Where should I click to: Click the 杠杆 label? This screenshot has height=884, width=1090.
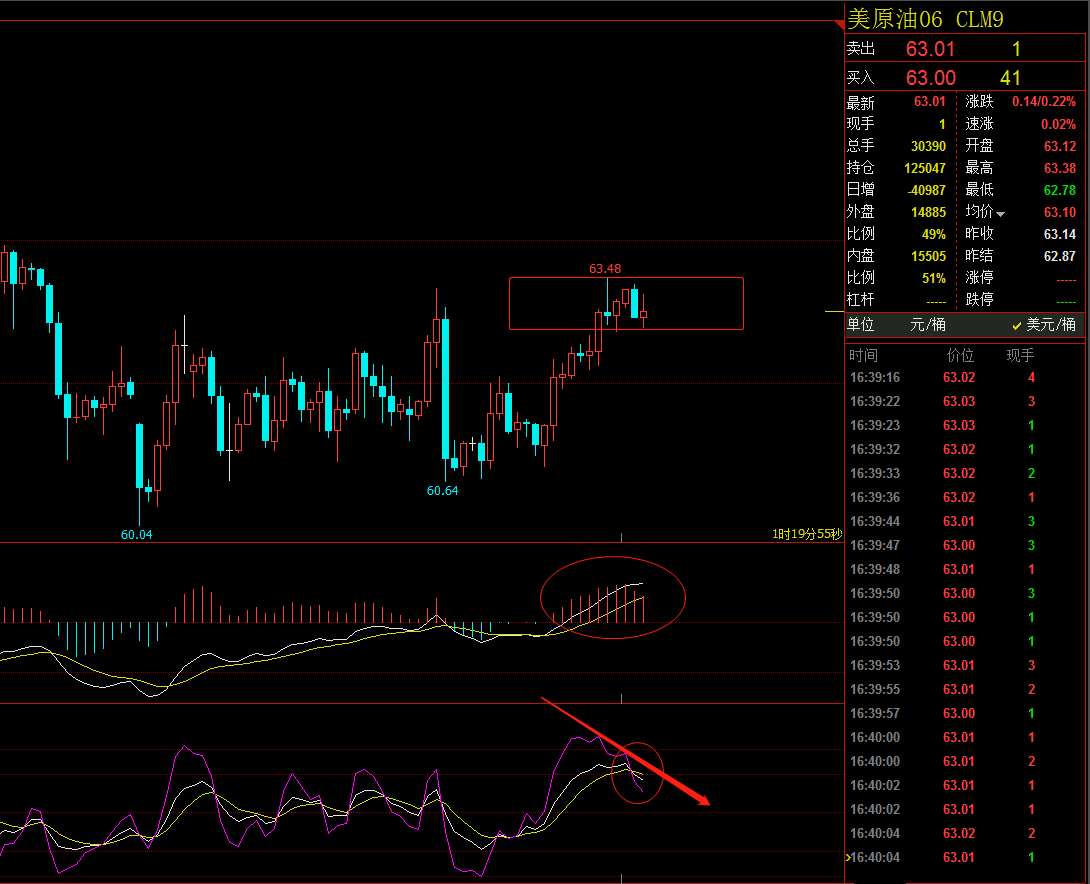coord(861,300)
